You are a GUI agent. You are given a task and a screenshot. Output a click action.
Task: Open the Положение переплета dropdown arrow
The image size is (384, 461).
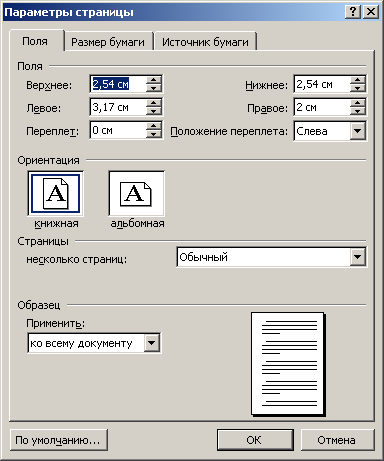(358, 131)
